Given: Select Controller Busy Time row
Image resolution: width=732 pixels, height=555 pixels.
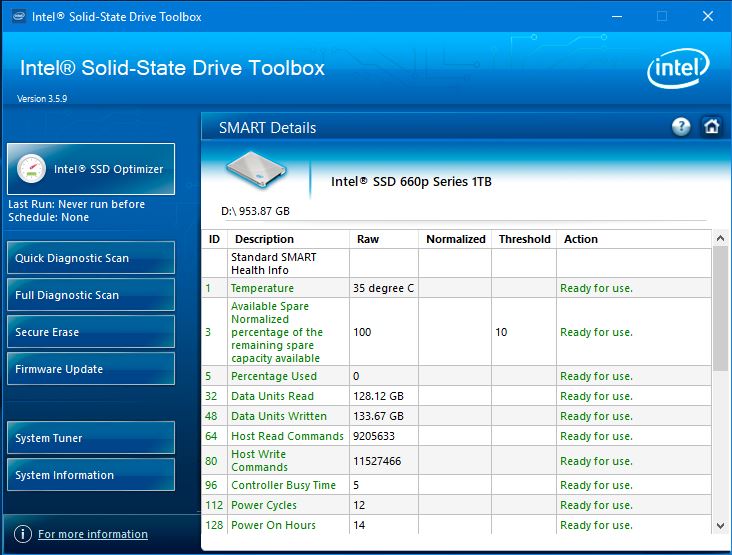Looking at the screenshot, I should click(457, 485).
